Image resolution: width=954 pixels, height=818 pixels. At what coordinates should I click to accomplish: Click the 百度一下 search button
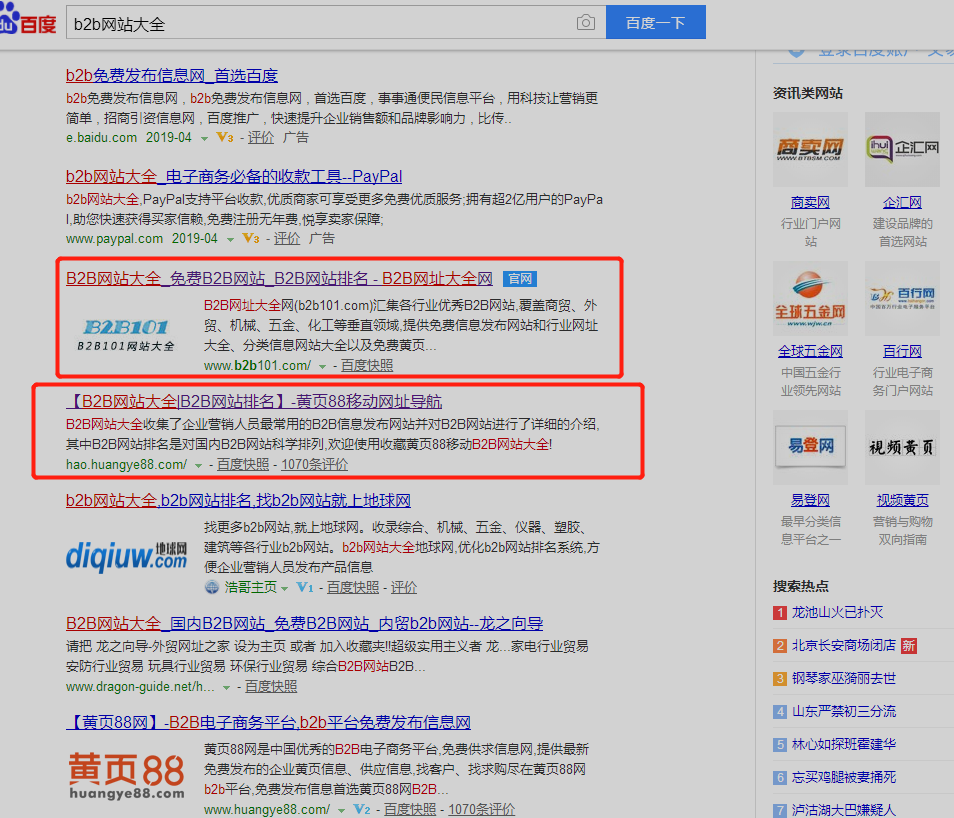pos(656,23)
